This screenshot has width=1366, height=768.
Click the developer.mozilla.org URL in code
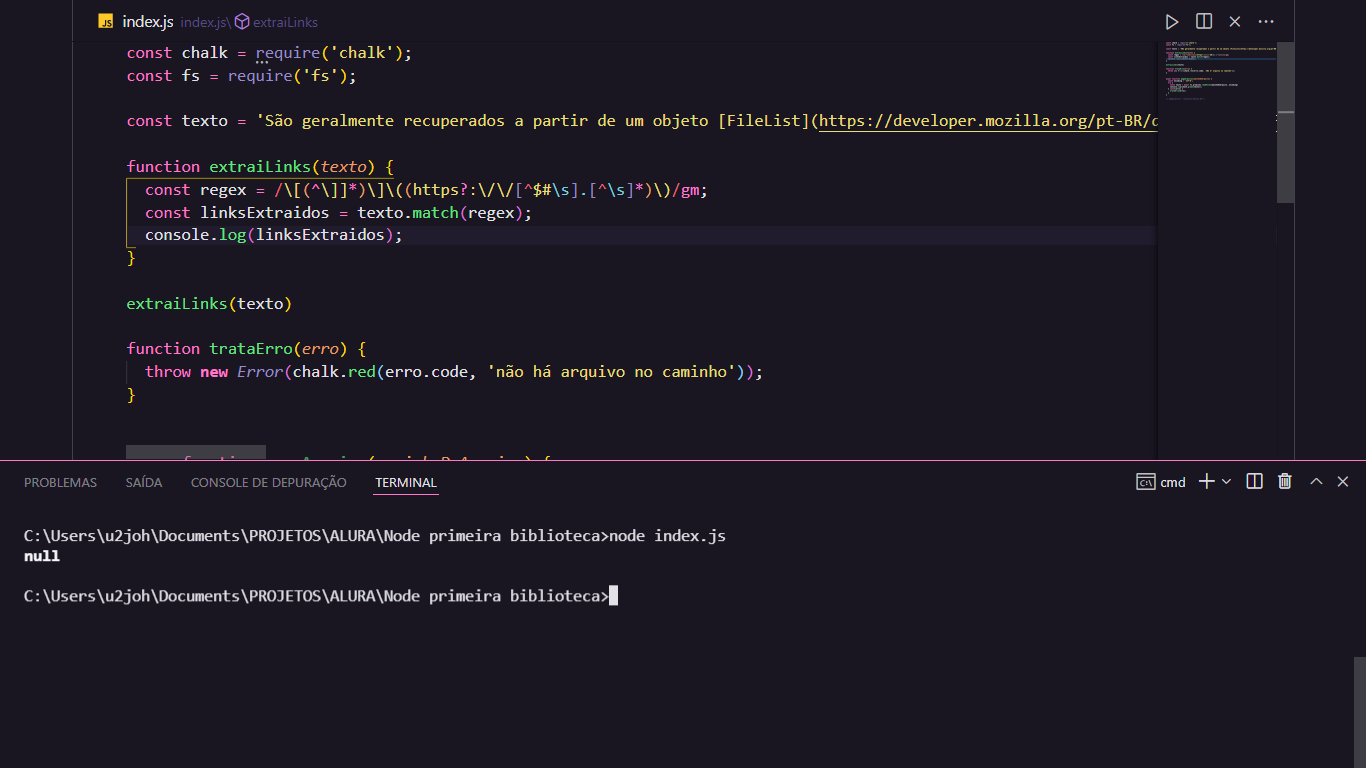pyautogui.click(x=988, y=121)
